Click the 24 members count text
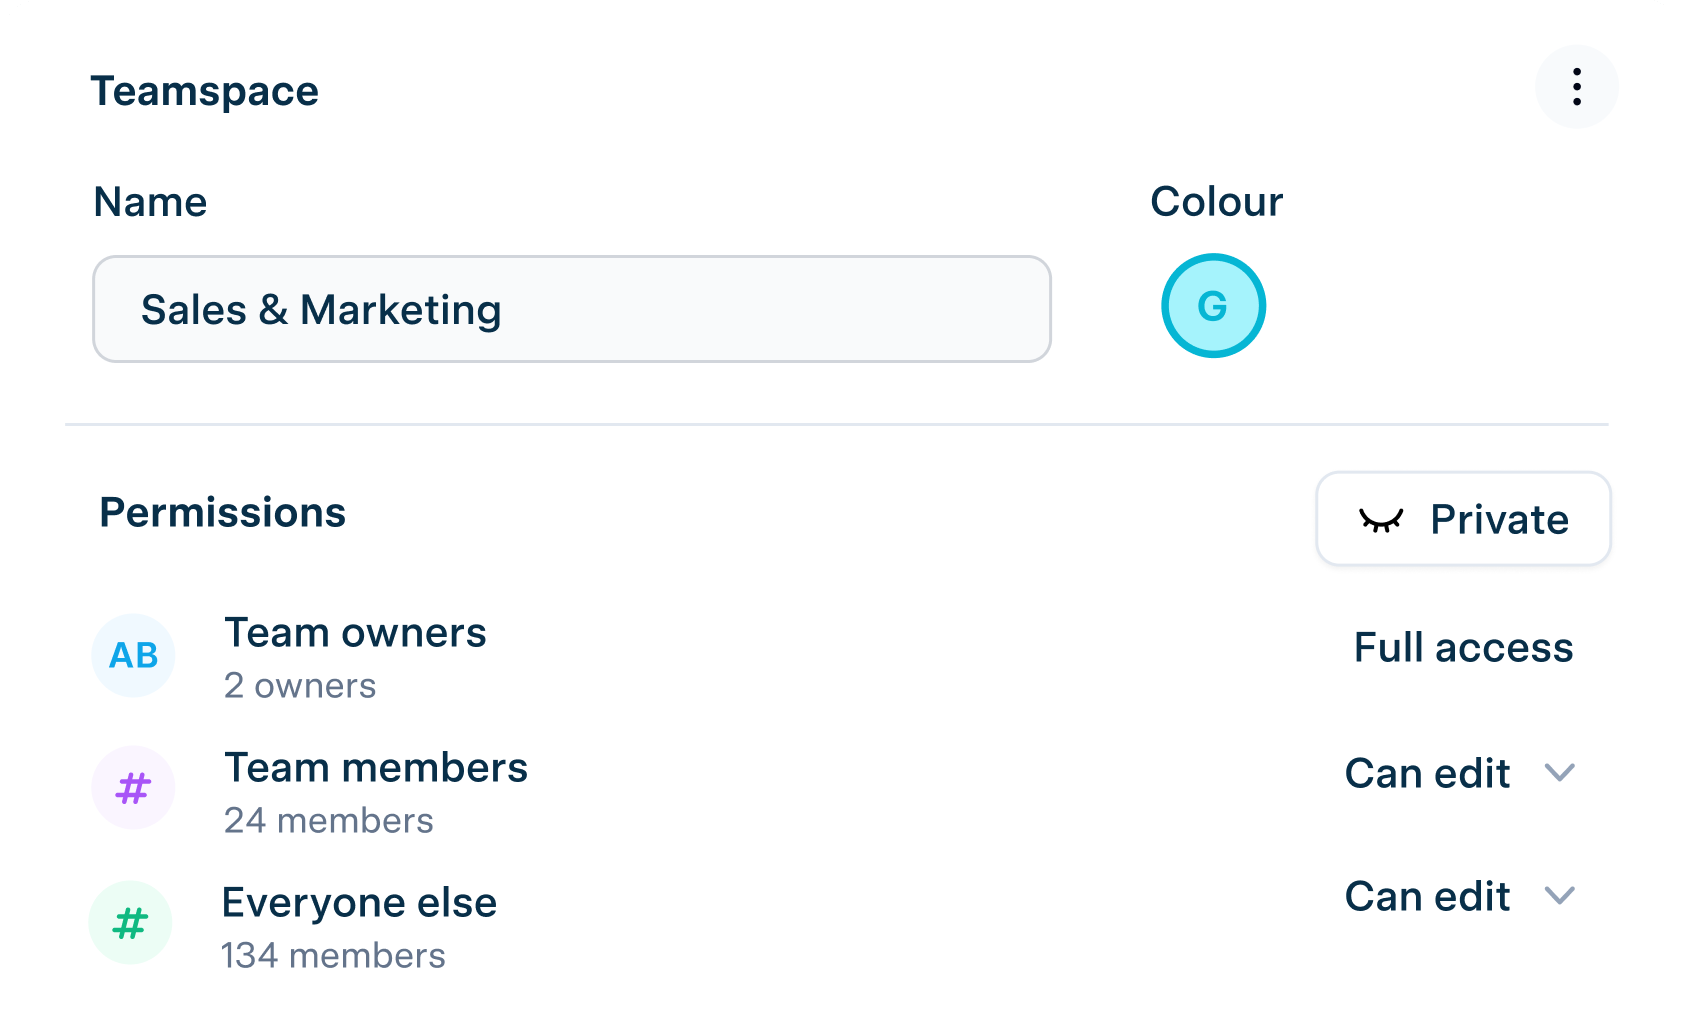Image resolution: width=1681 pixels, height=1035 pixels. click(328, 821)
